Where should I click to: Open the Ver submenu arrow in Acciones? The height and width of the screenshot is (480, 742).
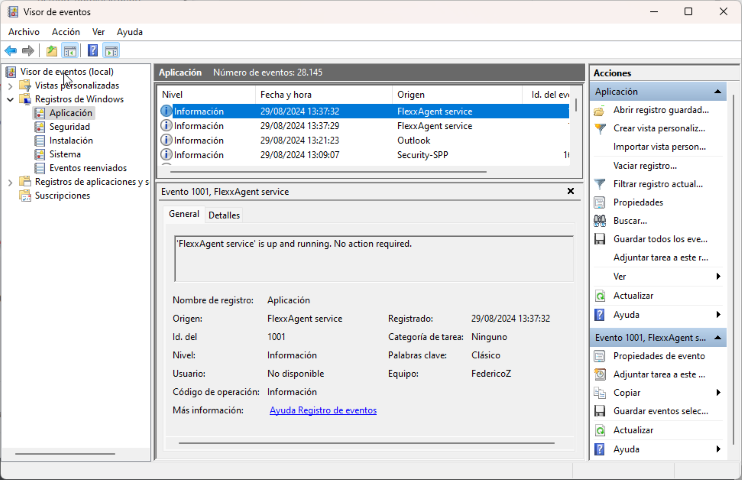tap(718, 276)
